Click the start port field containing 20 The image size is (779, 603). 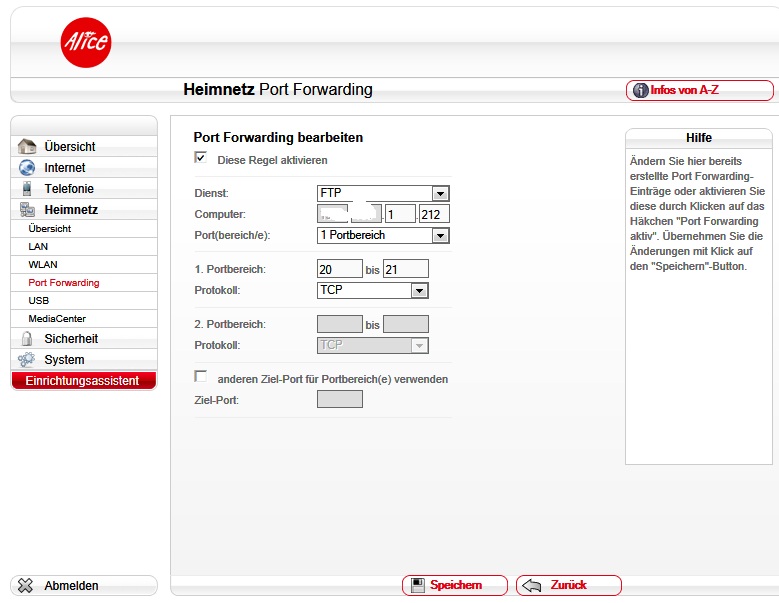click(339, 269)
